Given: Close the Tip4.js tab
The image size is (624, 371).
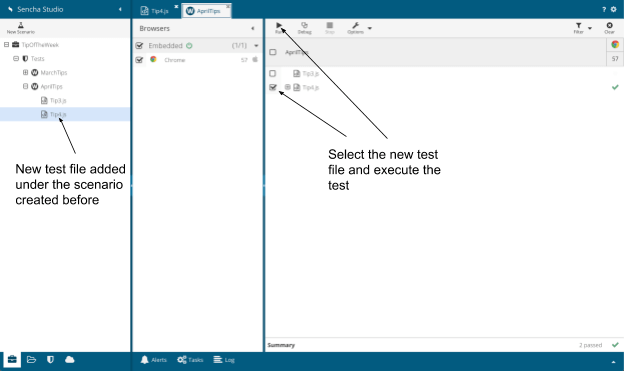Looking at the screenshot, I should pyautogui.click(x=176, y=6).
